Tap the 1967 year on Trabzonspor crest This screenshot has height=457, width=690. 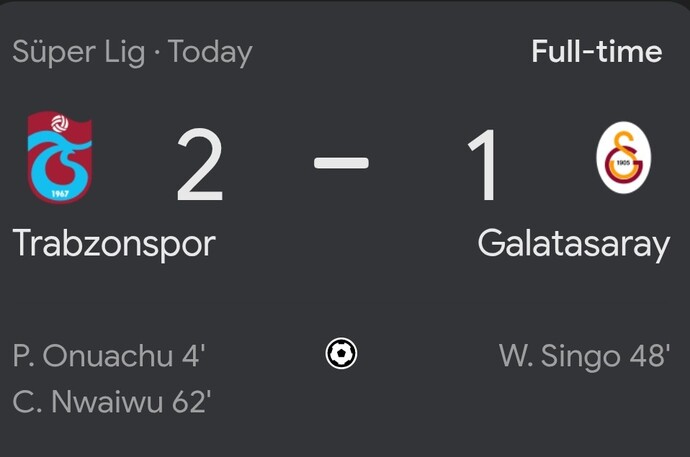[60, 194]
